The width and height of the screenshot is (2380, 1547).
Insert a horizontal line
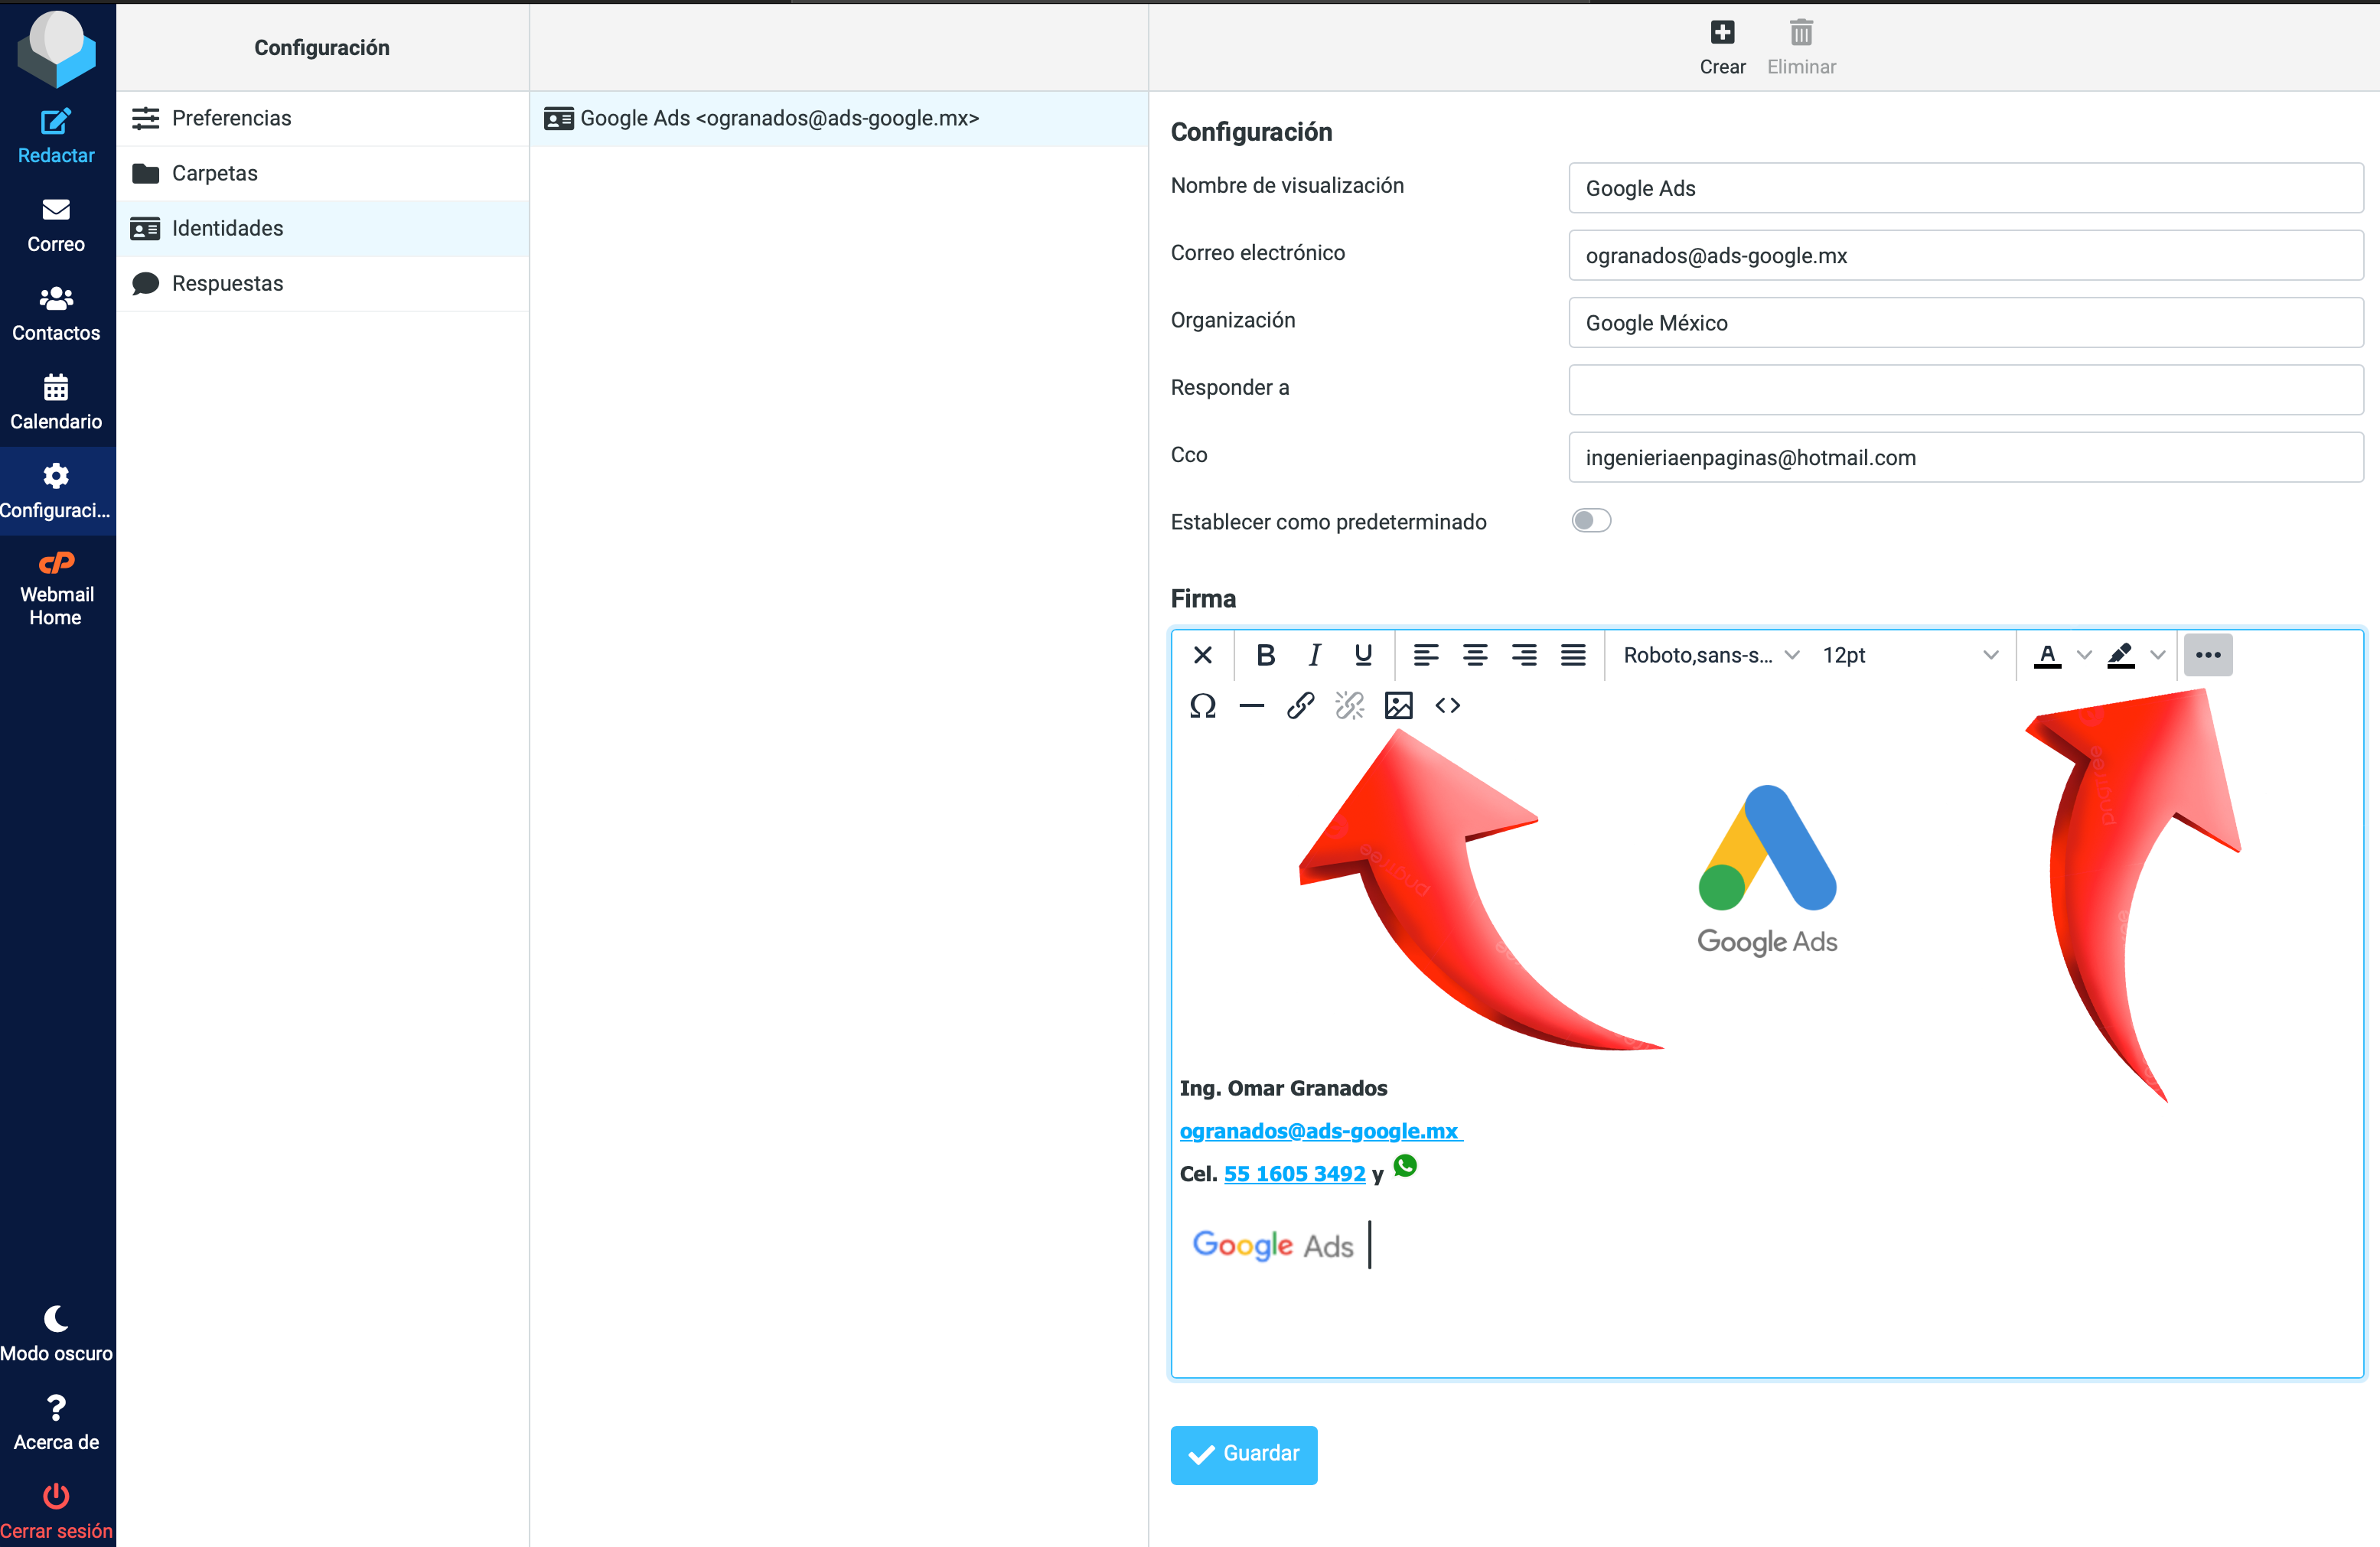click(1252, 706)
